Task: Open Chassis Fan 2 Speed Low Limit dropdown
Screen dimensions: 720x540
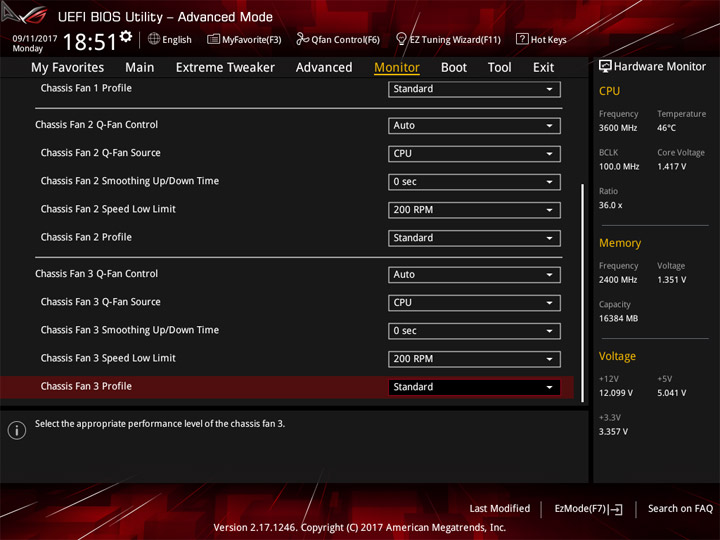Action: coord(474,210)
